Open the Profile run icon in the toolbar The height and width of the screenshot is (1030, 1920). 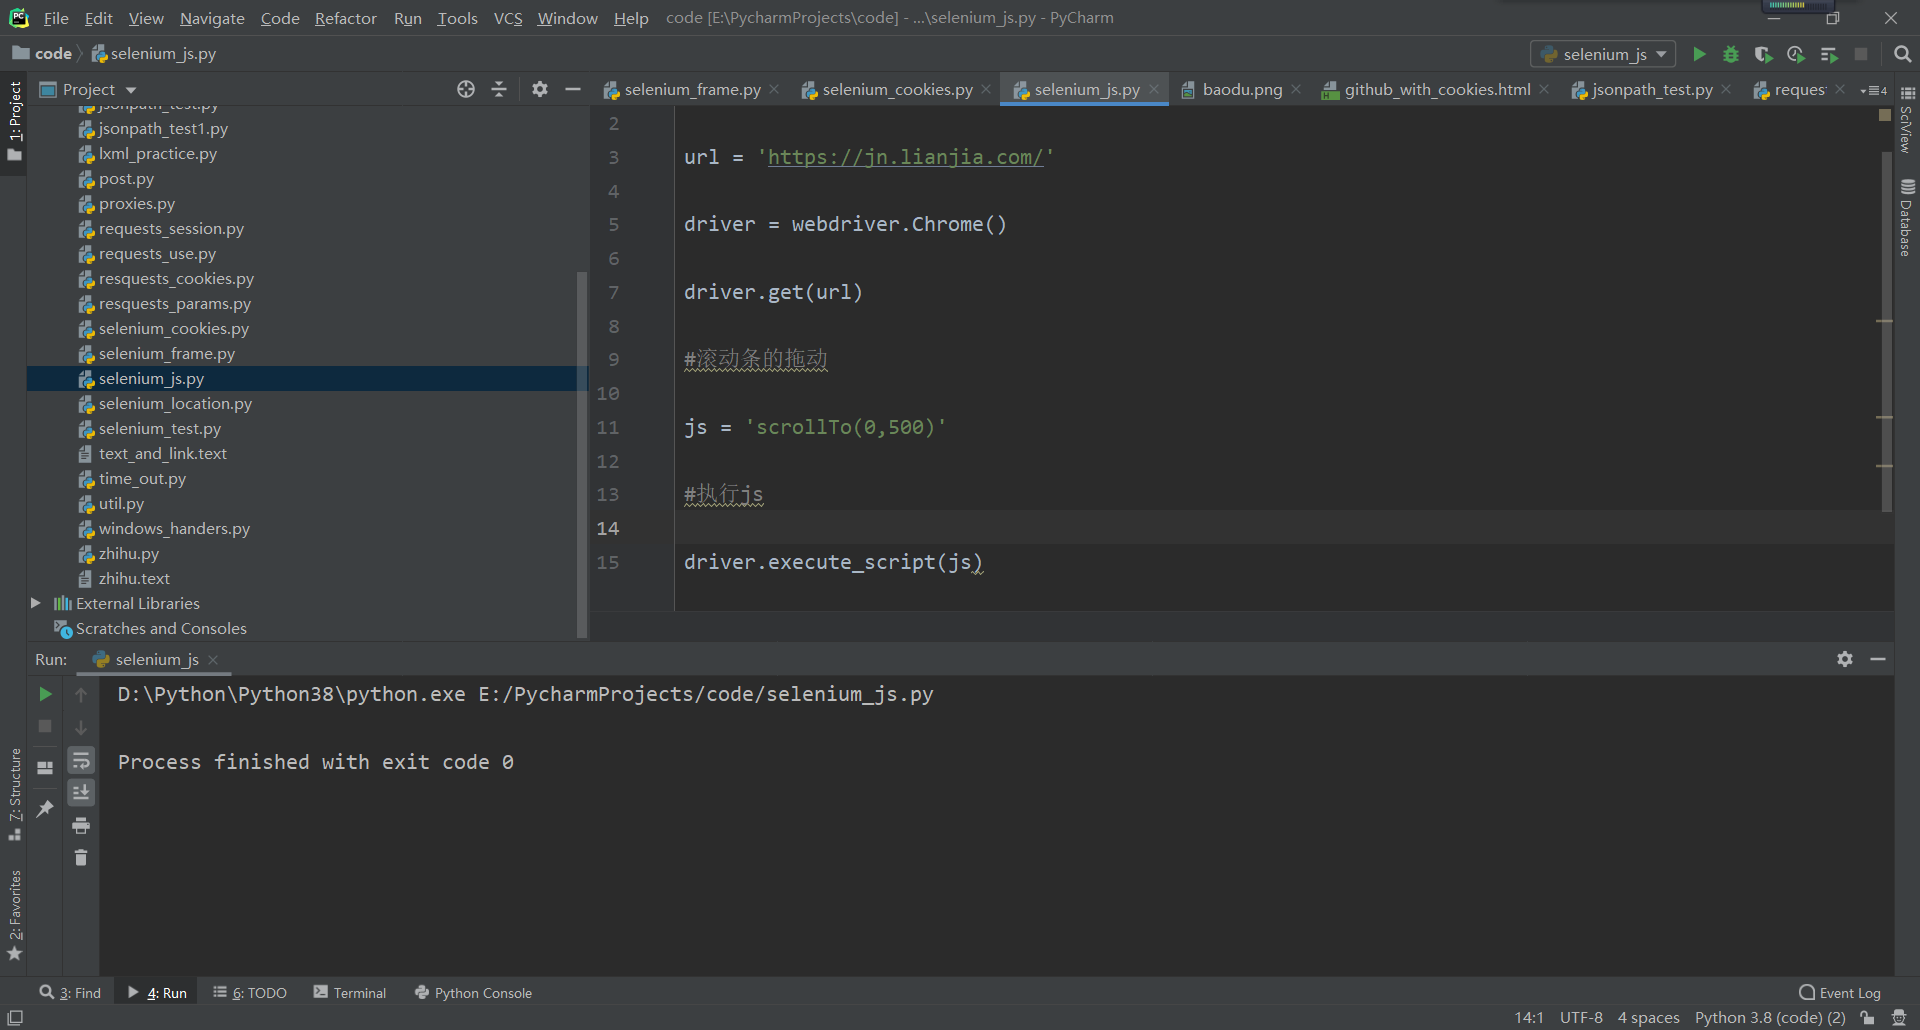click(x=1796, y=54)
